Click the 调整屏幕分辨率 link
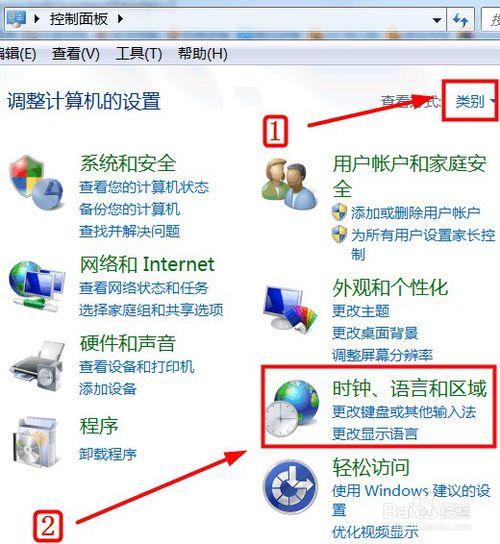This screenshot has width=500, height=544. 382,355
